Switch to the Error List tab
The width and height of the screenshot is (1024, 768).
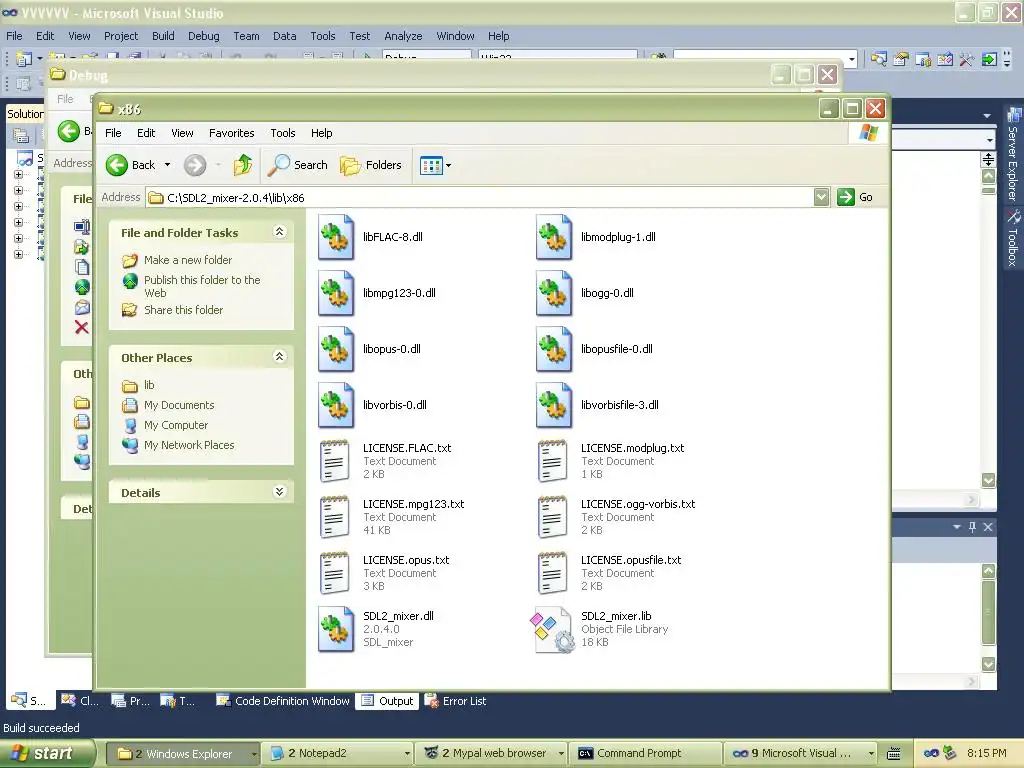(456, 701)
